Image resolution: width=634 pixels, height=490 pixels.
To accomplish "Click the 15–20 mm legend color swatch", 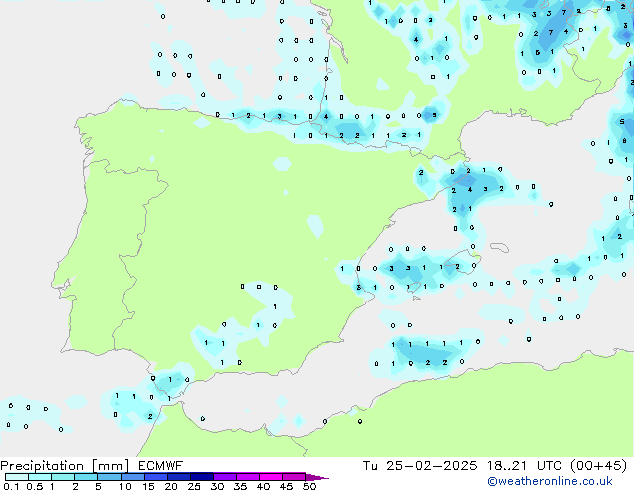I will click(x=155, y=477).
